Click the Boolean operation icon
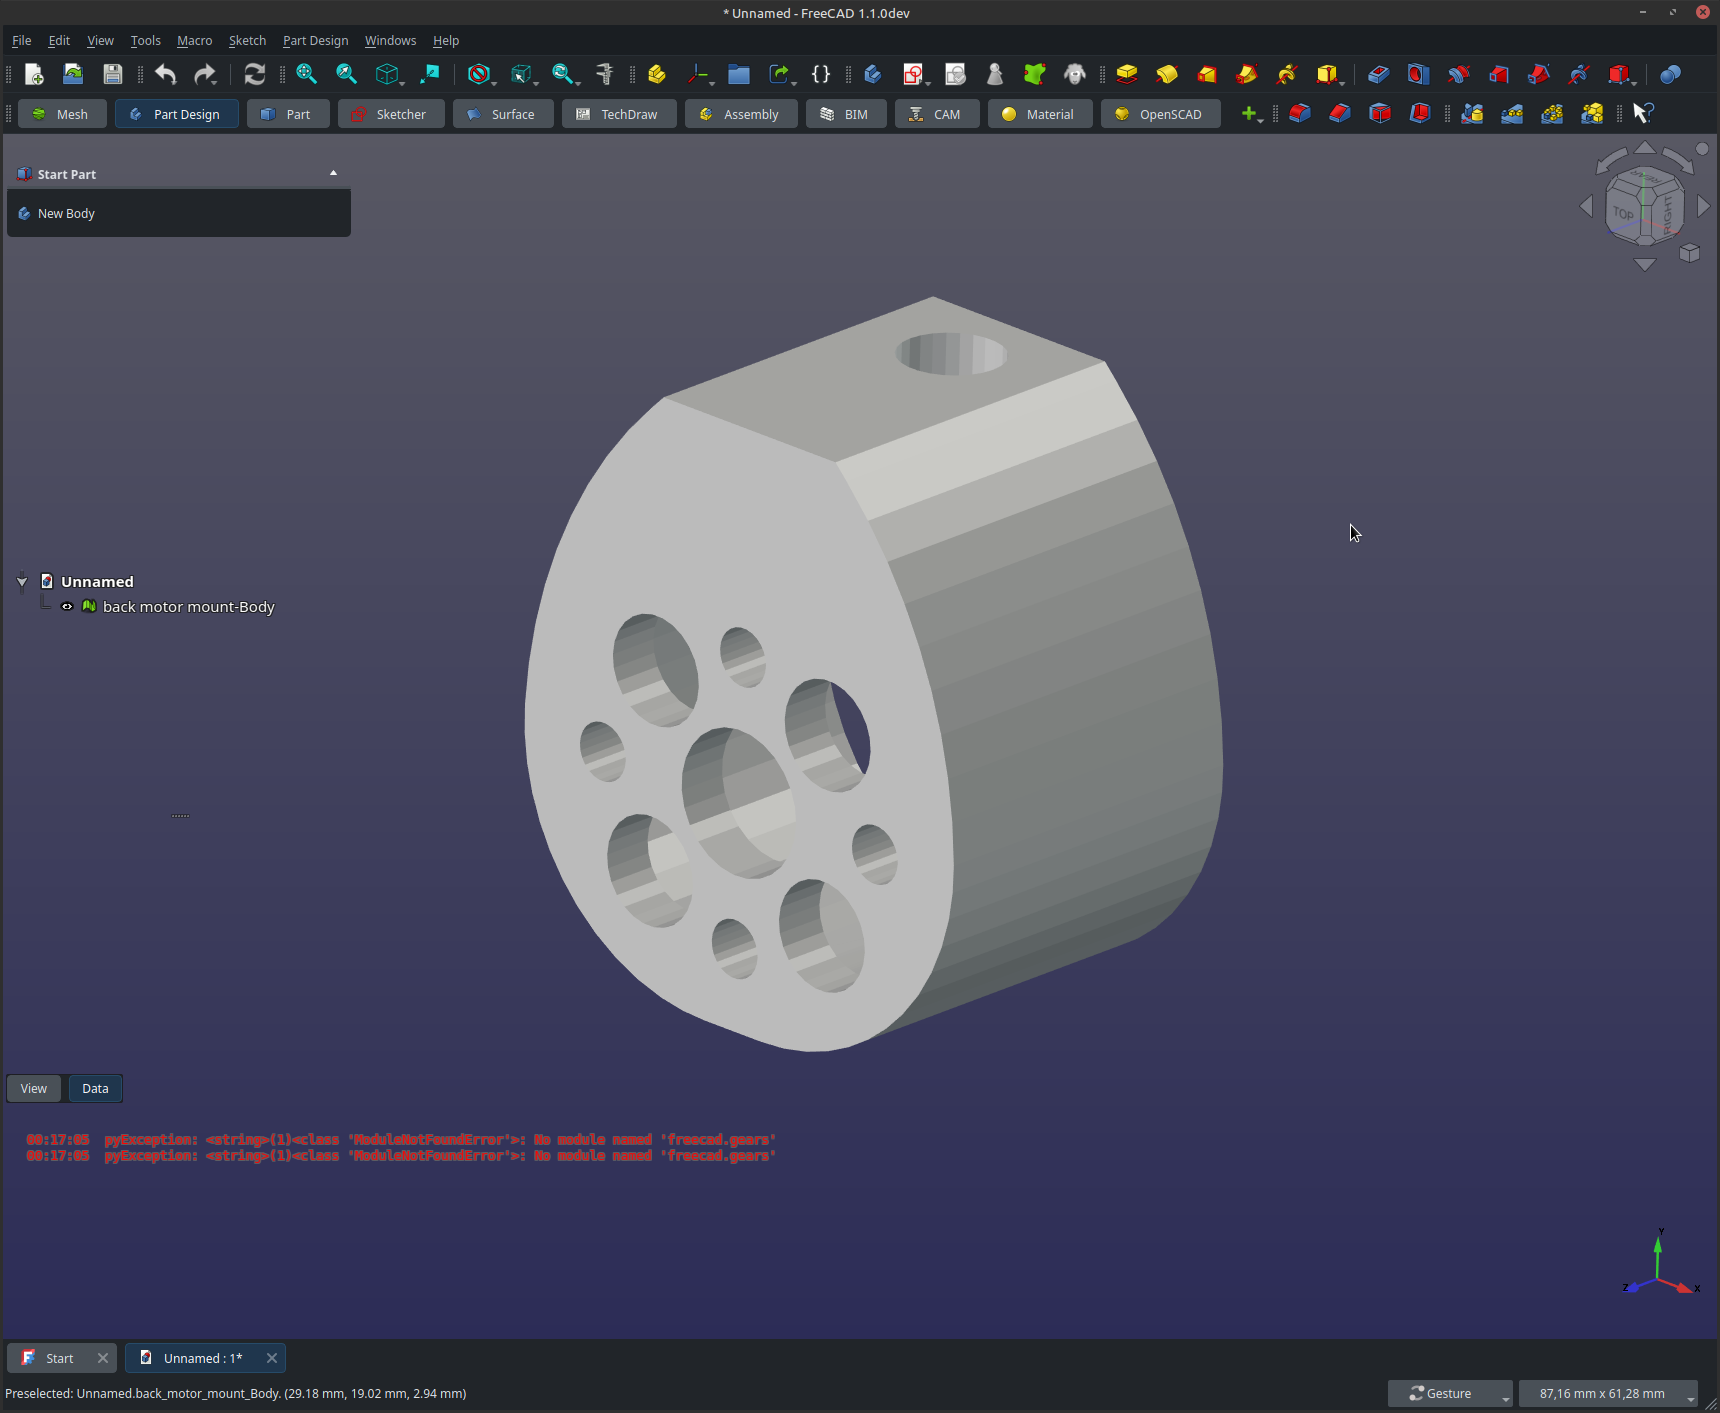Screen dimensions: 1720x1413 coord(1670,74)
